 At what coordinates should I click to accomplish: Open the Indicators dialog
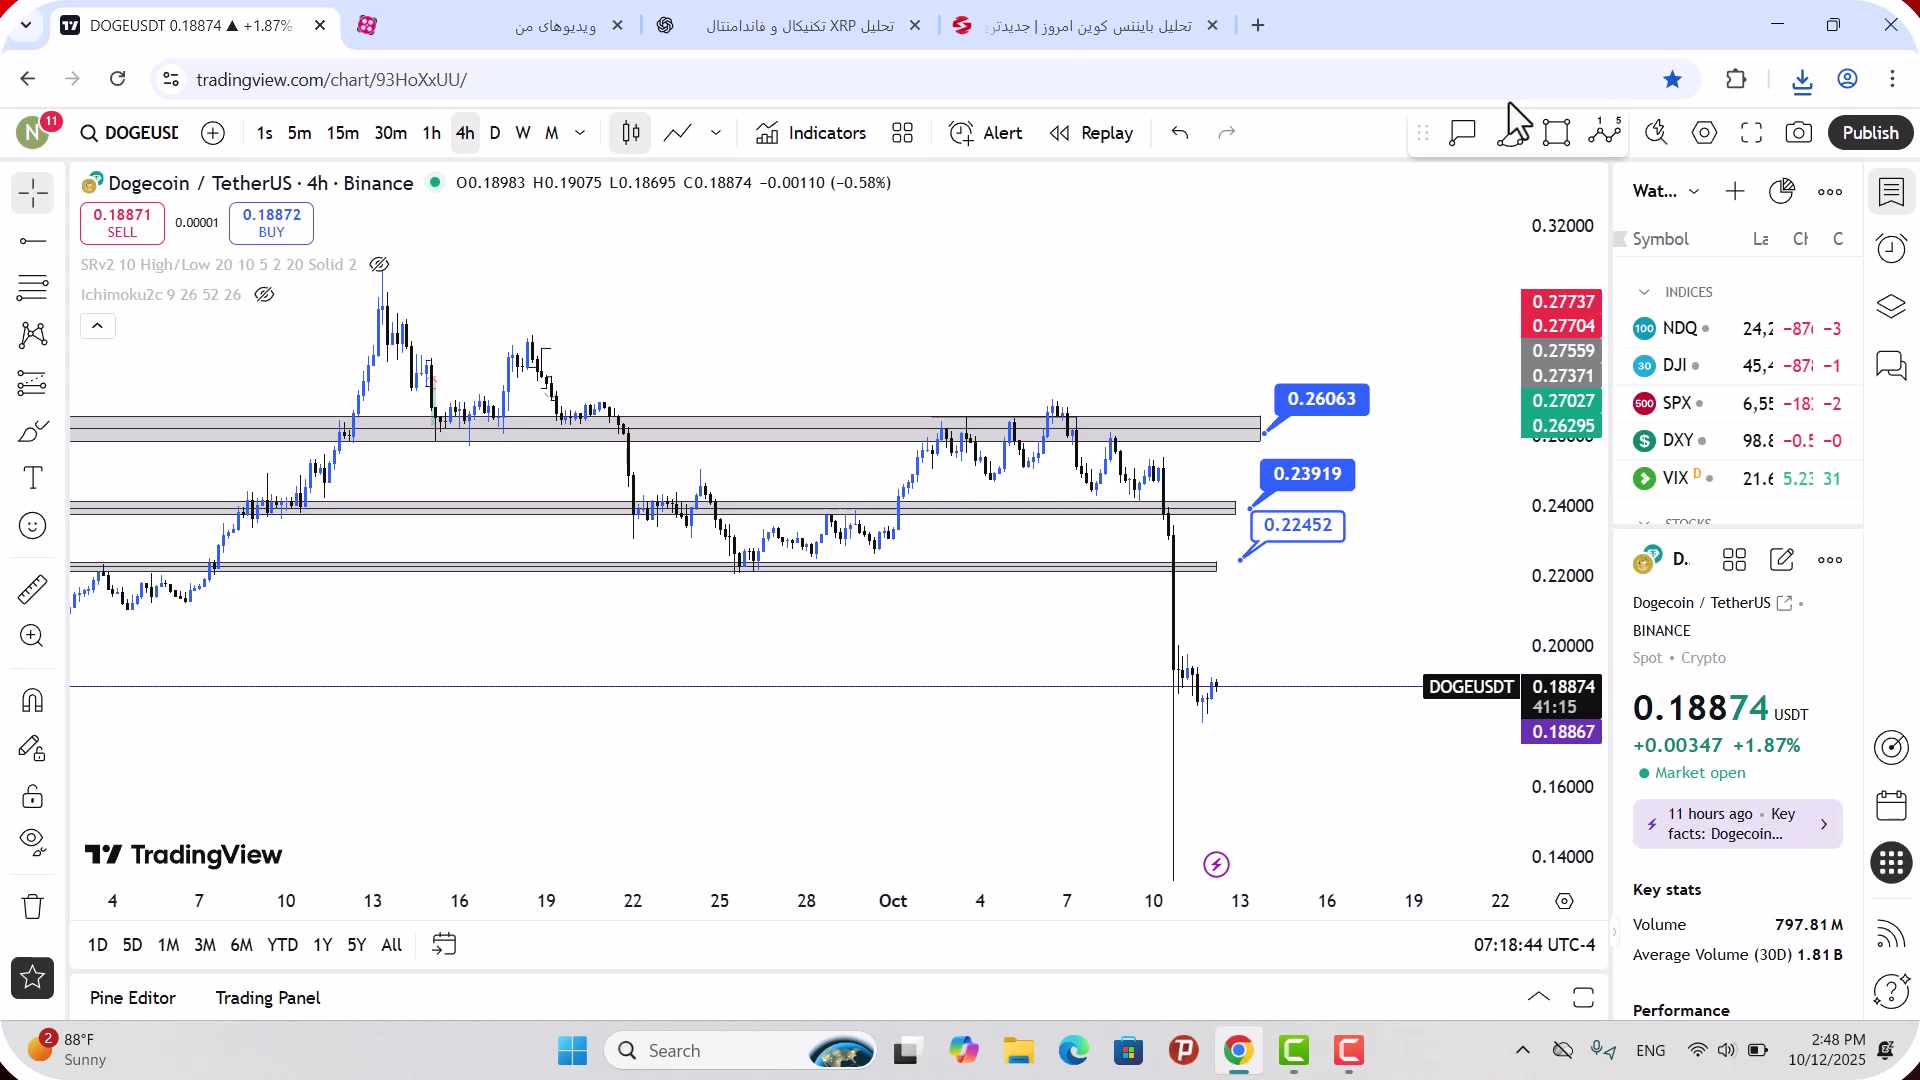coord(811,133)
